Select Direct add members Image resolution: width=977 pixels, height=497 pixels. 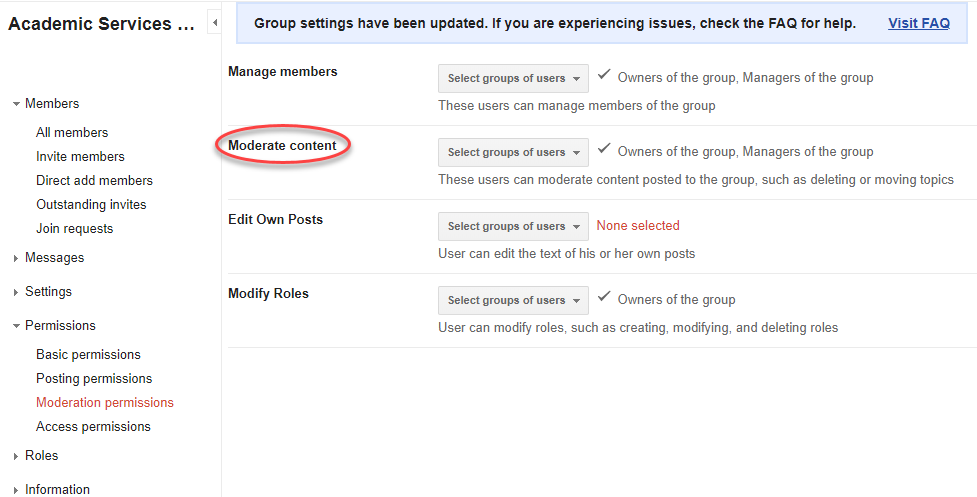click(94, 180)
